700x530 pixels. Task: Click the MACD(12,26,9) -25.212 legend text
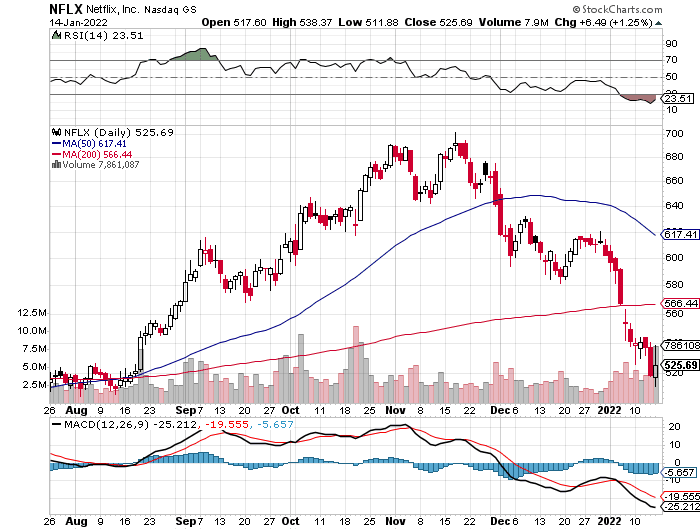(x=130, y=425)
